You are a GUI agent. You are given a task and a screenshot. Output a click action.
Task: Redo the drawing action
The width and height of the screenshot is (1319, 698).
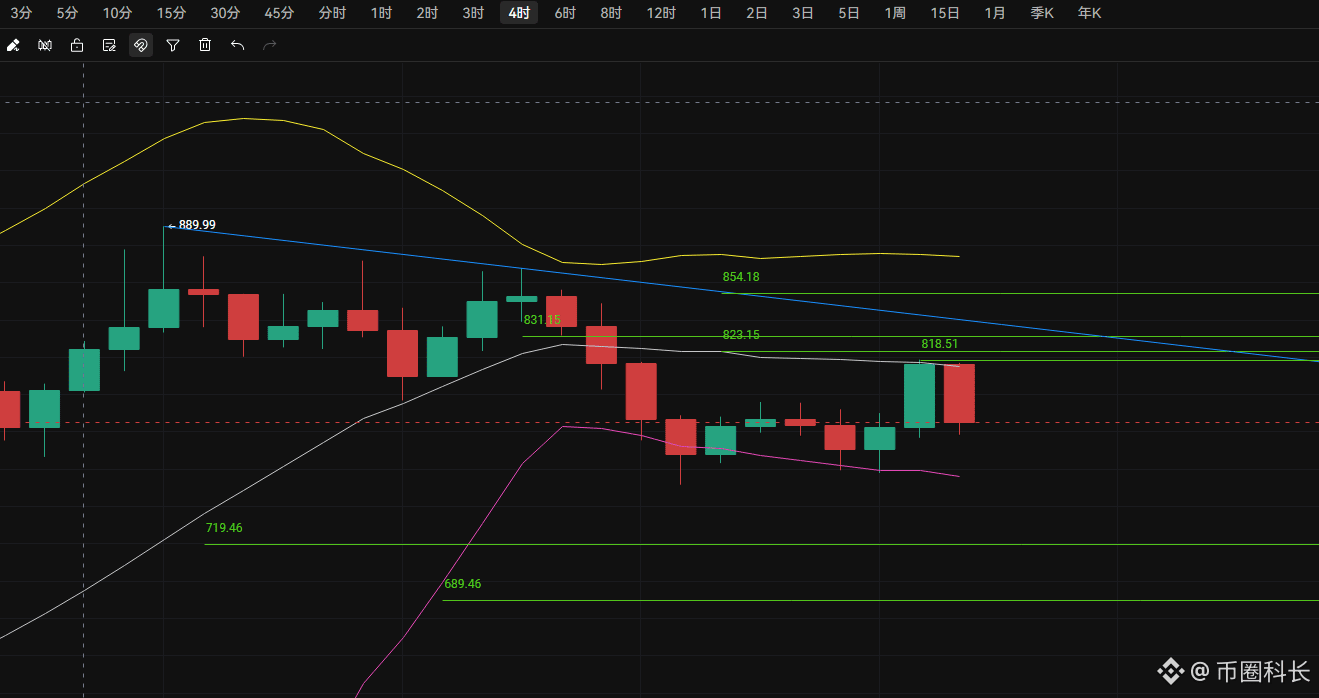(x=269, y=45)
